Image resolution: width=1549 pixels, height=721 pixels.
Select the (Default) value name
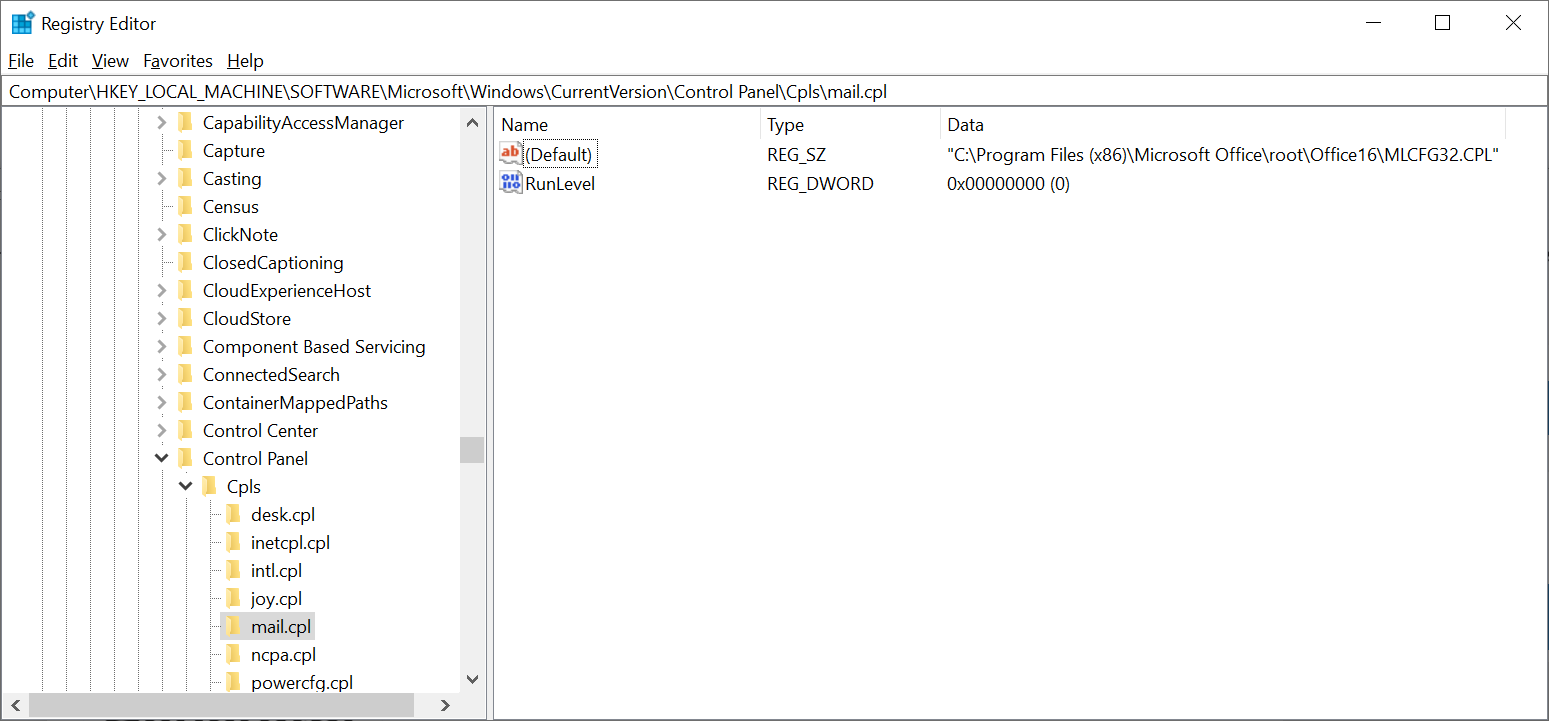tap(559, 155)
